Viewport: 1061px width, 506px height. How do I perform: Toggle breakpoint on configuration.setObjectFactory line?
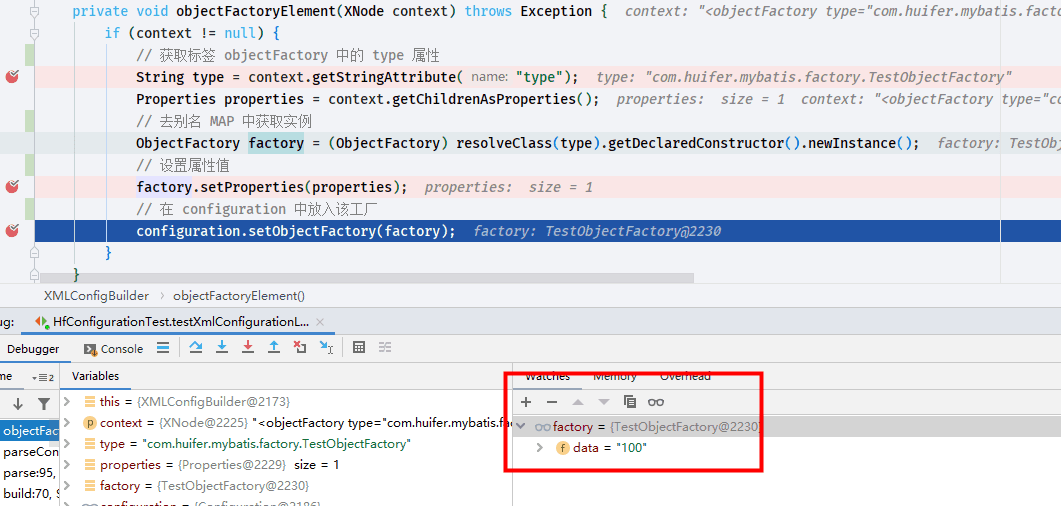pyautogui.click(x=12, y=231)
